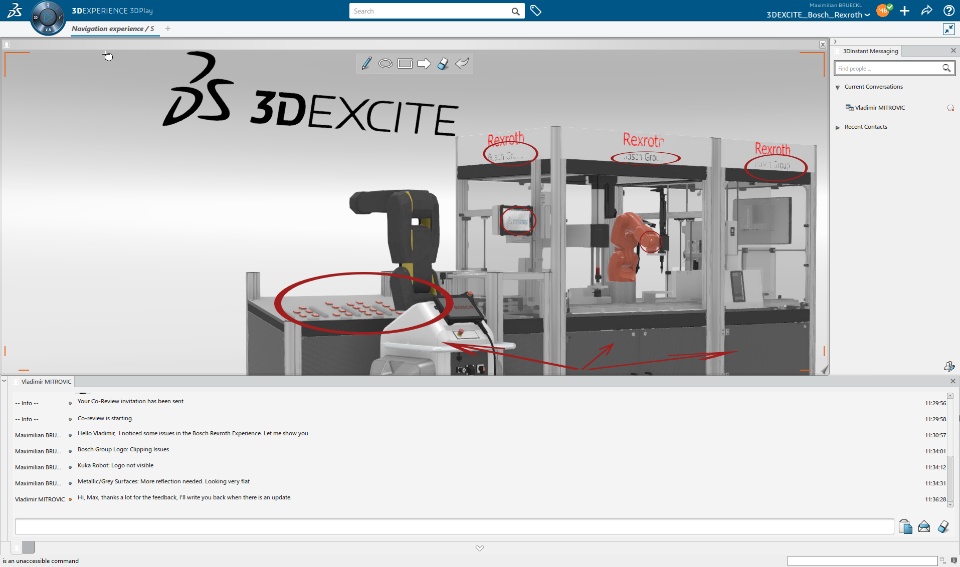This screenshot has height=567, width=960.
Task: Click the chat scrollbar thumb
Action: pyautogui.click(x=950, y=479)
